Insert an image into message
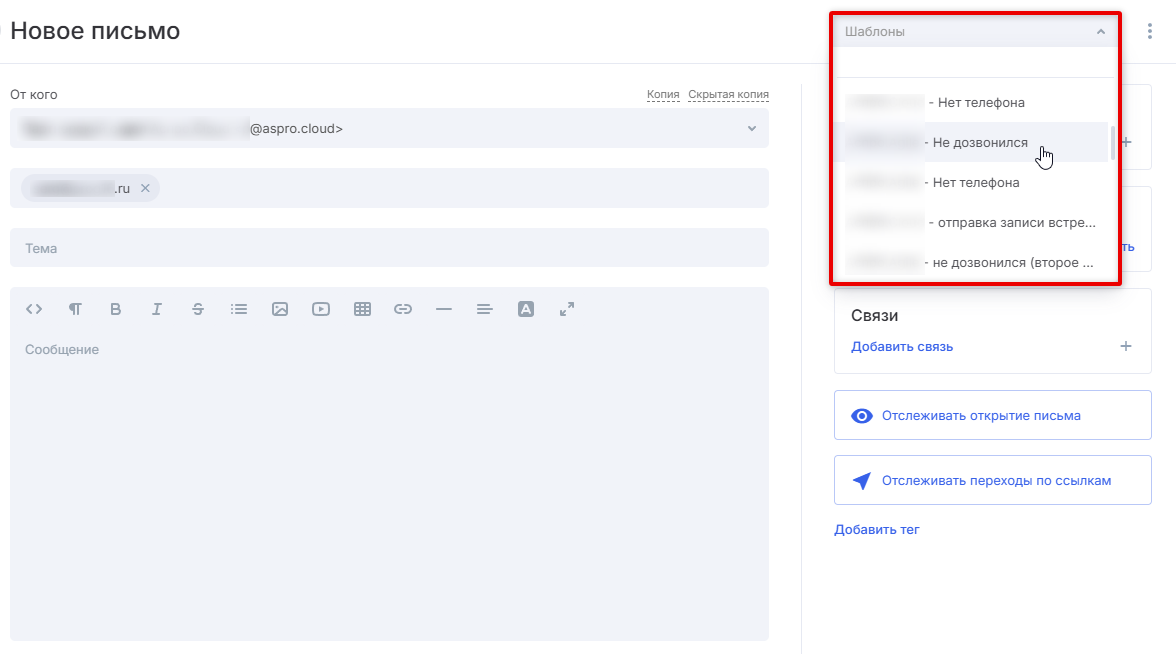The height and width of the screenshot is (654, 1176). 280,309
